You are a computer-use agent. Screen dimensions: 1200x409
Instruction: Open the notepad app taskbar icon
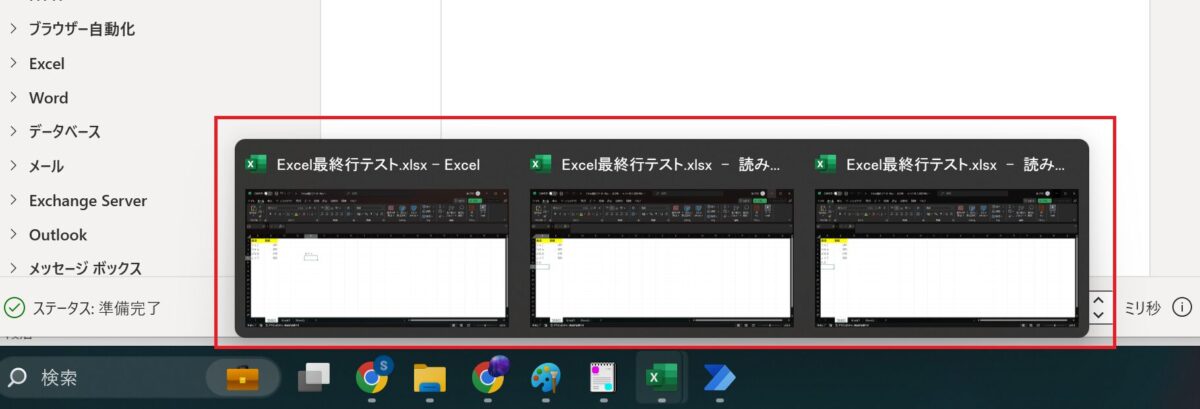(602, 377)
